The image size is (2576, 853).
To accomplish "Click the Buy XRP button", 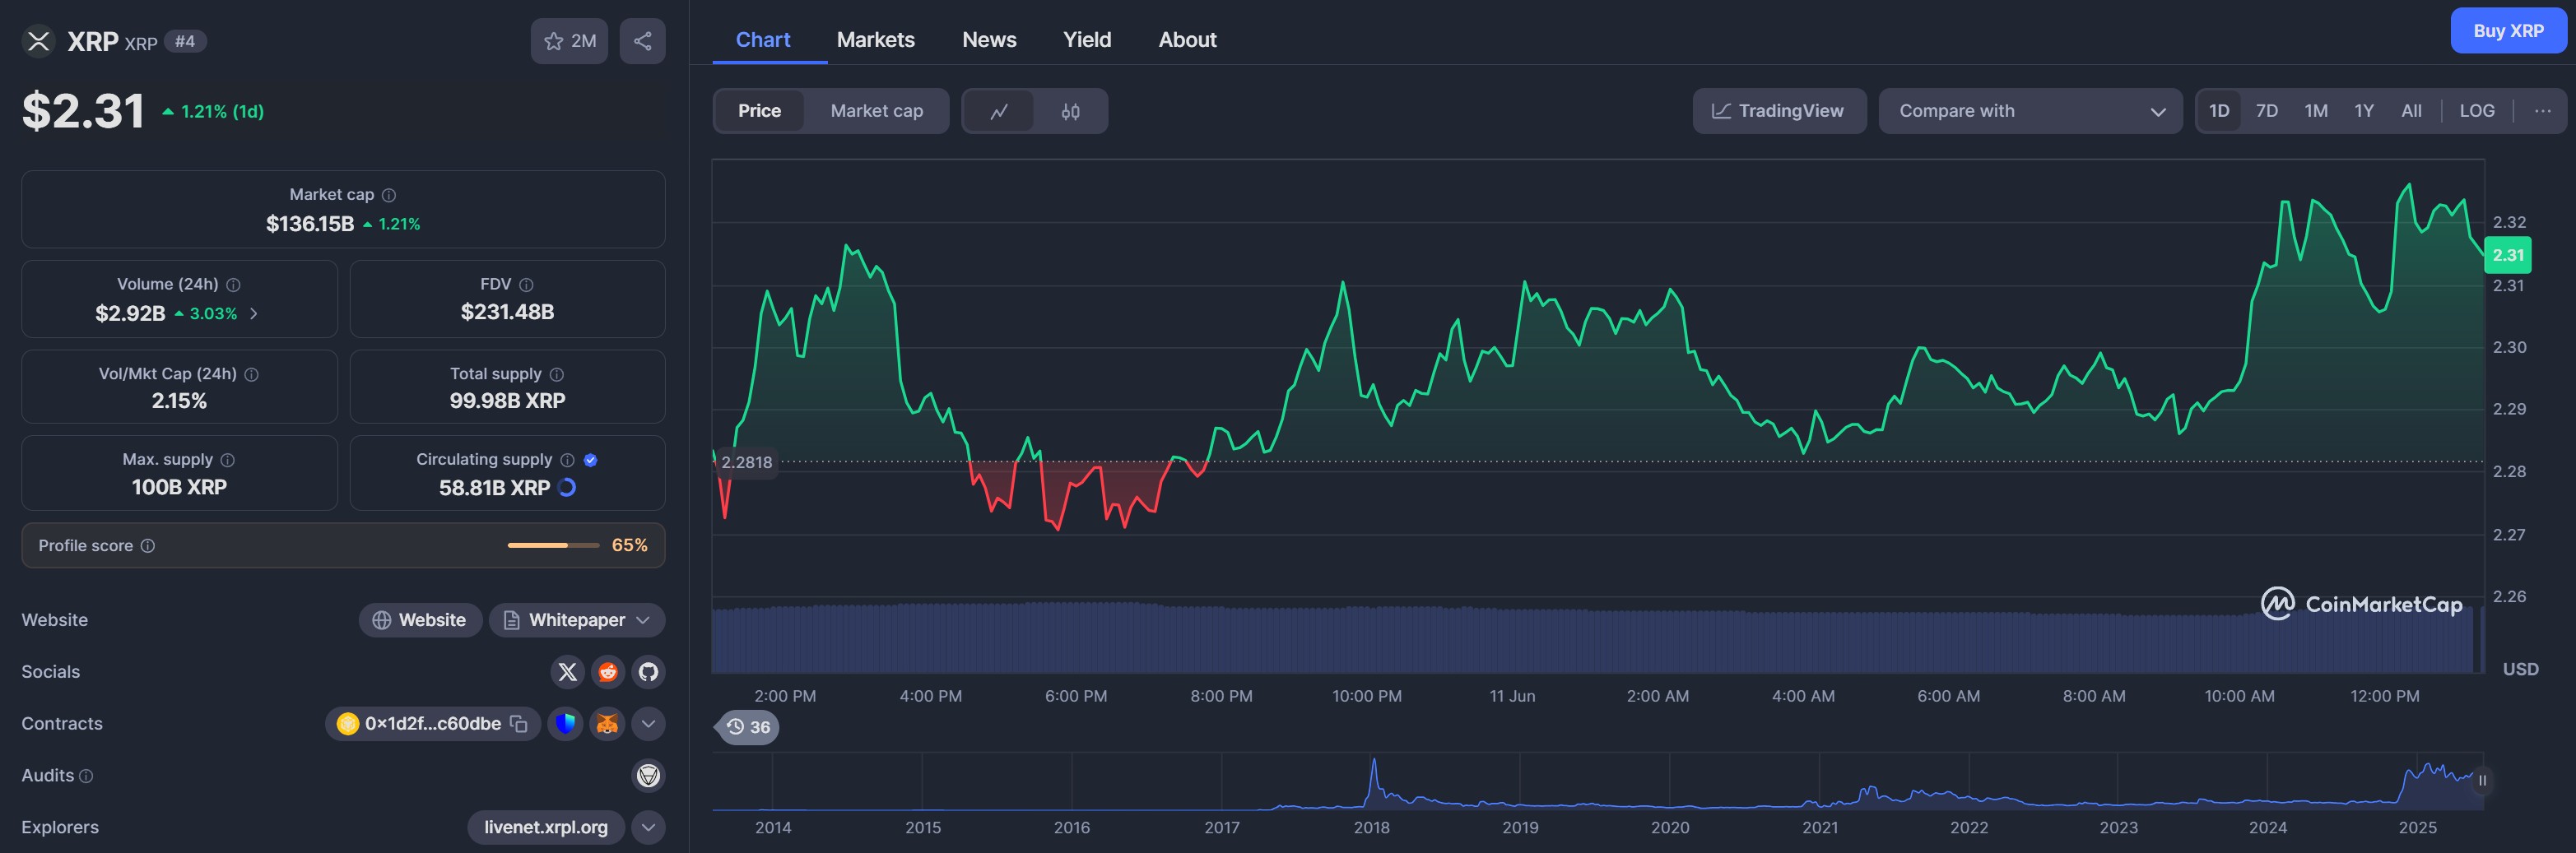I will tap(2508, 31).
